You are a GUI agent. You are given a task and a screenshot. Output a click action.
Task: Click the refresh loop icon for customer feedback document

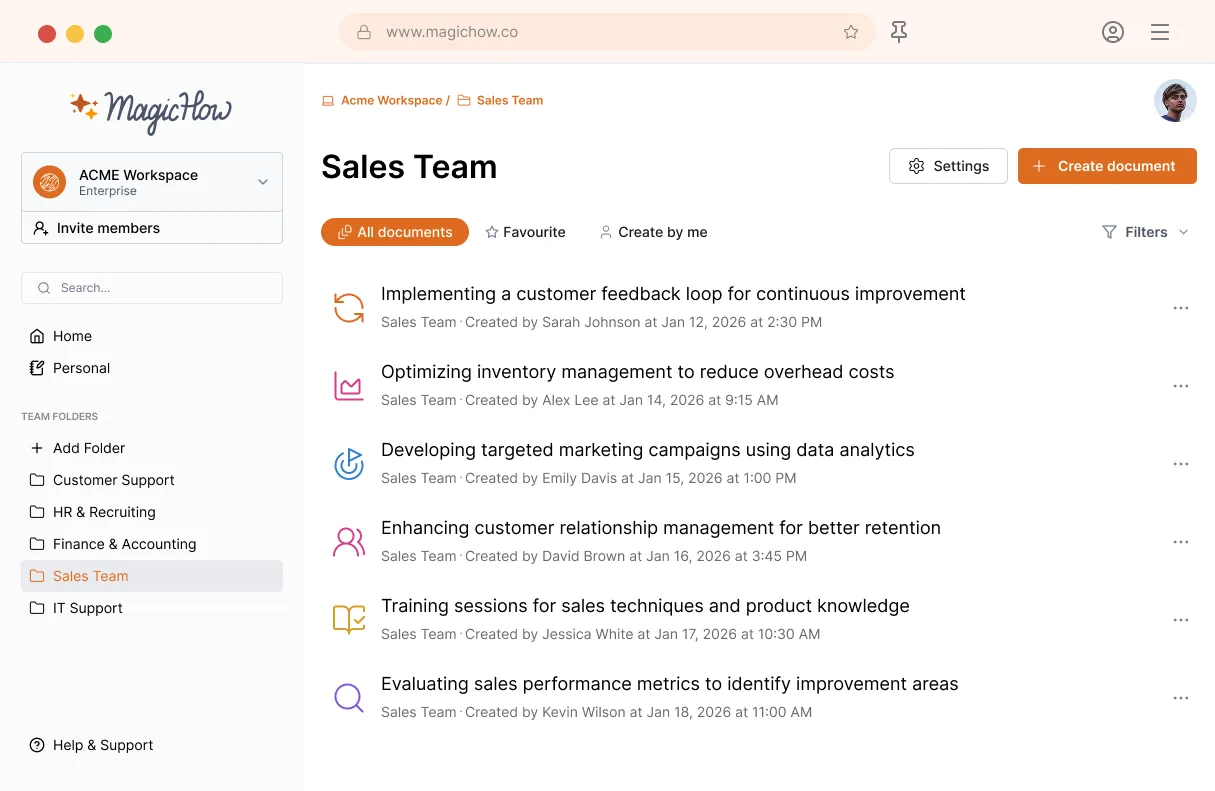(348, 308)
